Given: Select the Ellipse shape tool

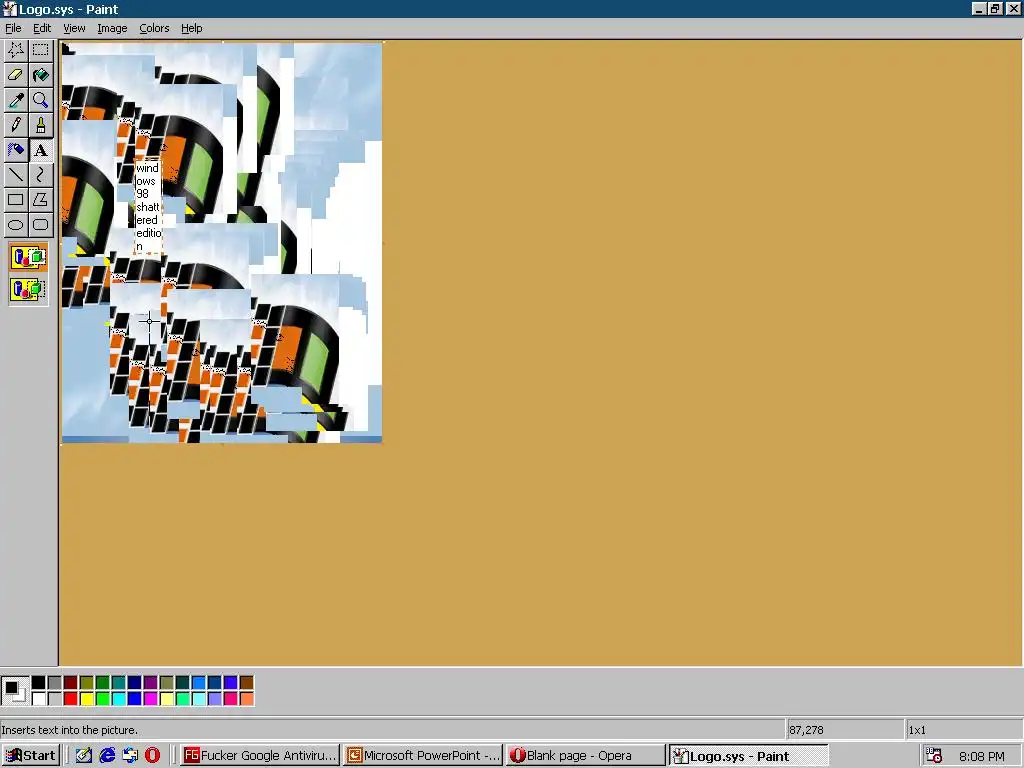Looking at the screenshot, I should pos(16,225).
